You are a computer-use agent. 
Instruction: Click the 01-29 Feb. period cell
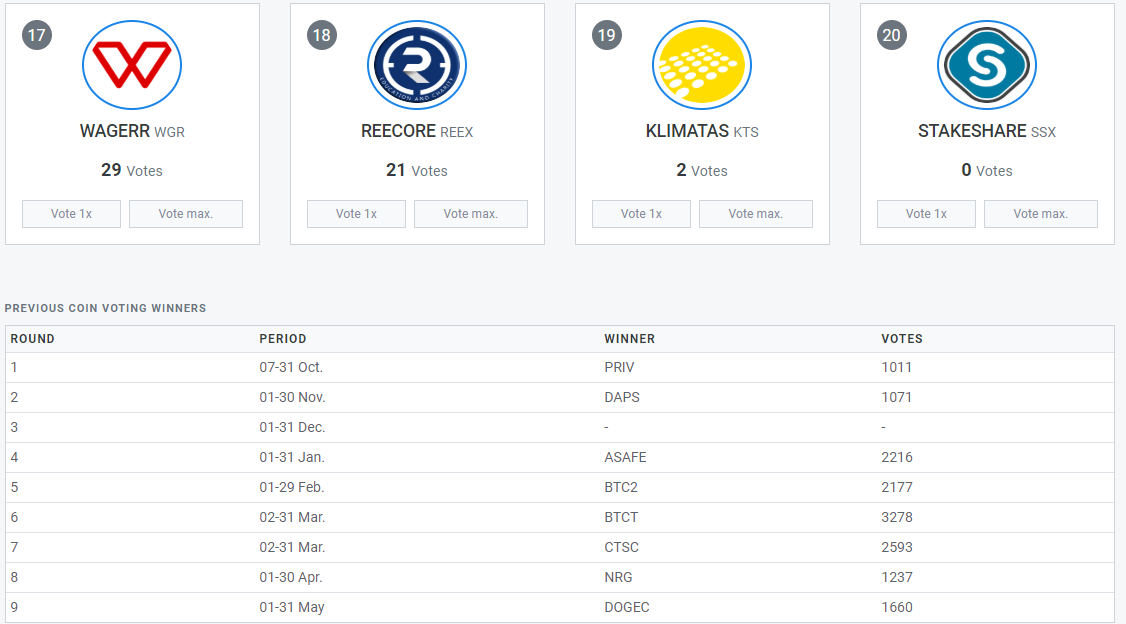292,488
